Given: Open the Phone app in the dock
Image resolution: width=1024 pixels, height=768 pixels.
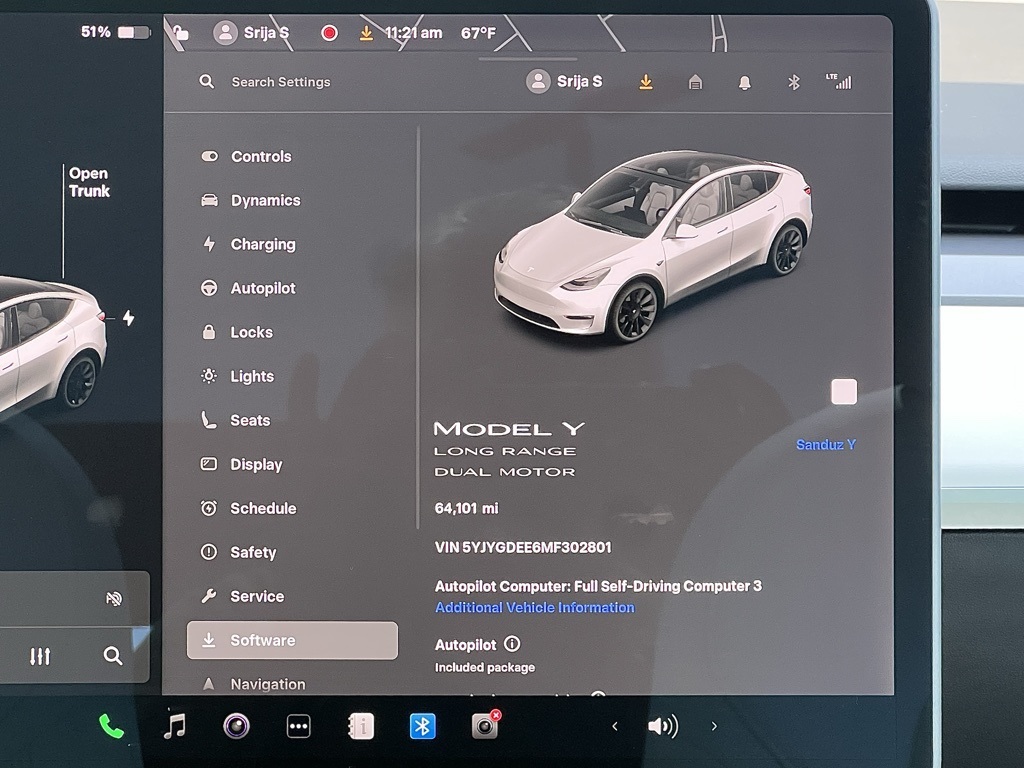Looking at the screenshot, I should (x=111, y=726).
